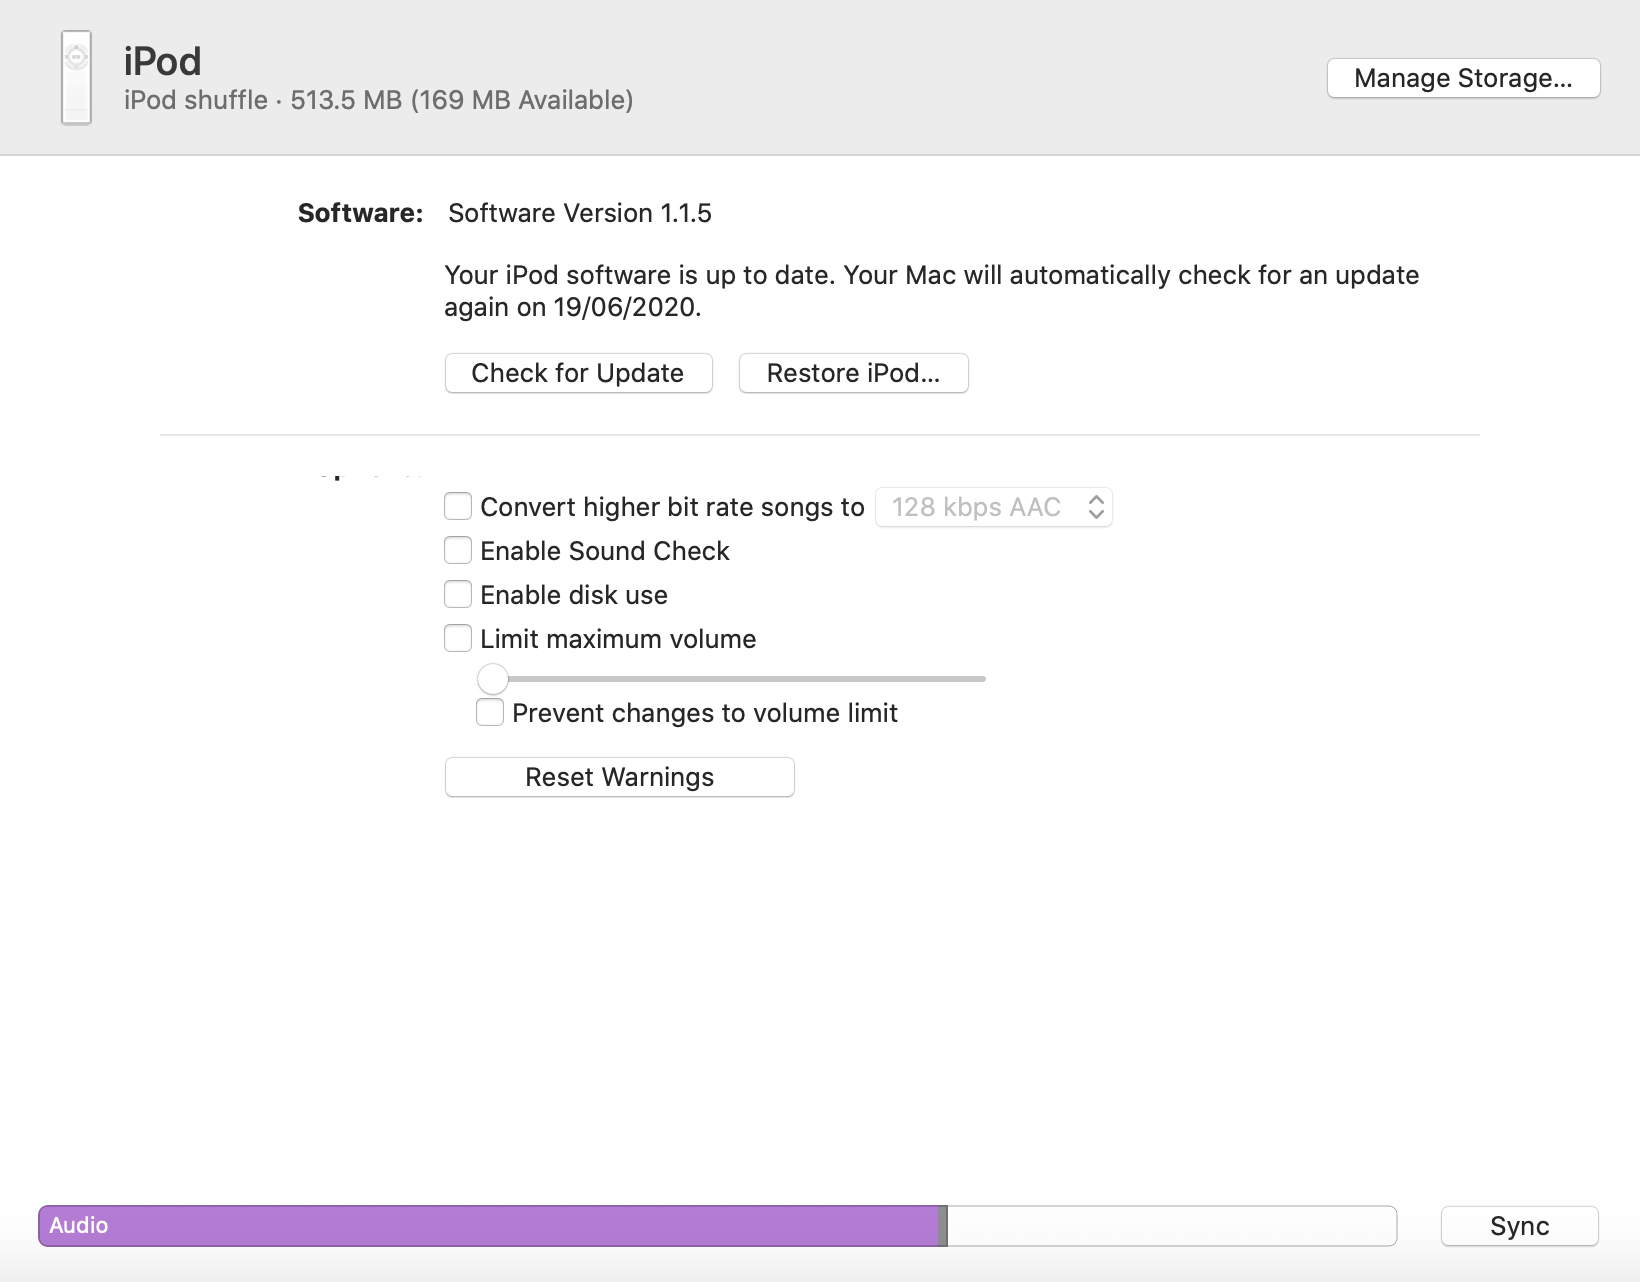Open the 128 kbps AAC bitrate dropdown

pyautogui.click(x=993, y=507)
